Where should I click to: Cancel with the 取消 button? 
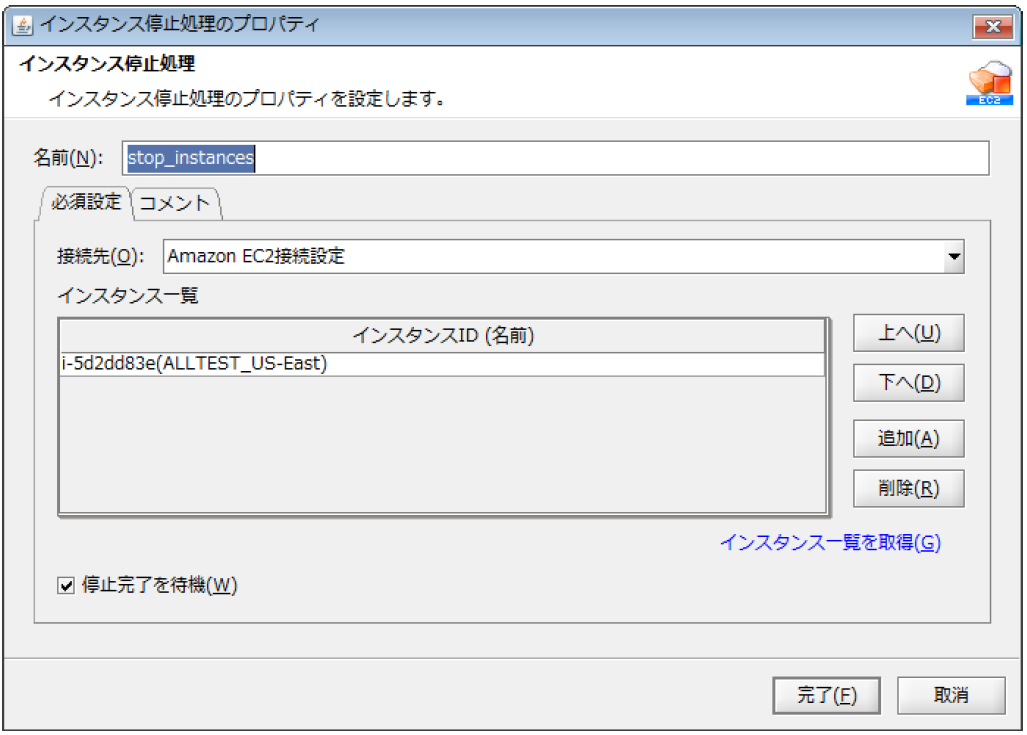(950, 695)
